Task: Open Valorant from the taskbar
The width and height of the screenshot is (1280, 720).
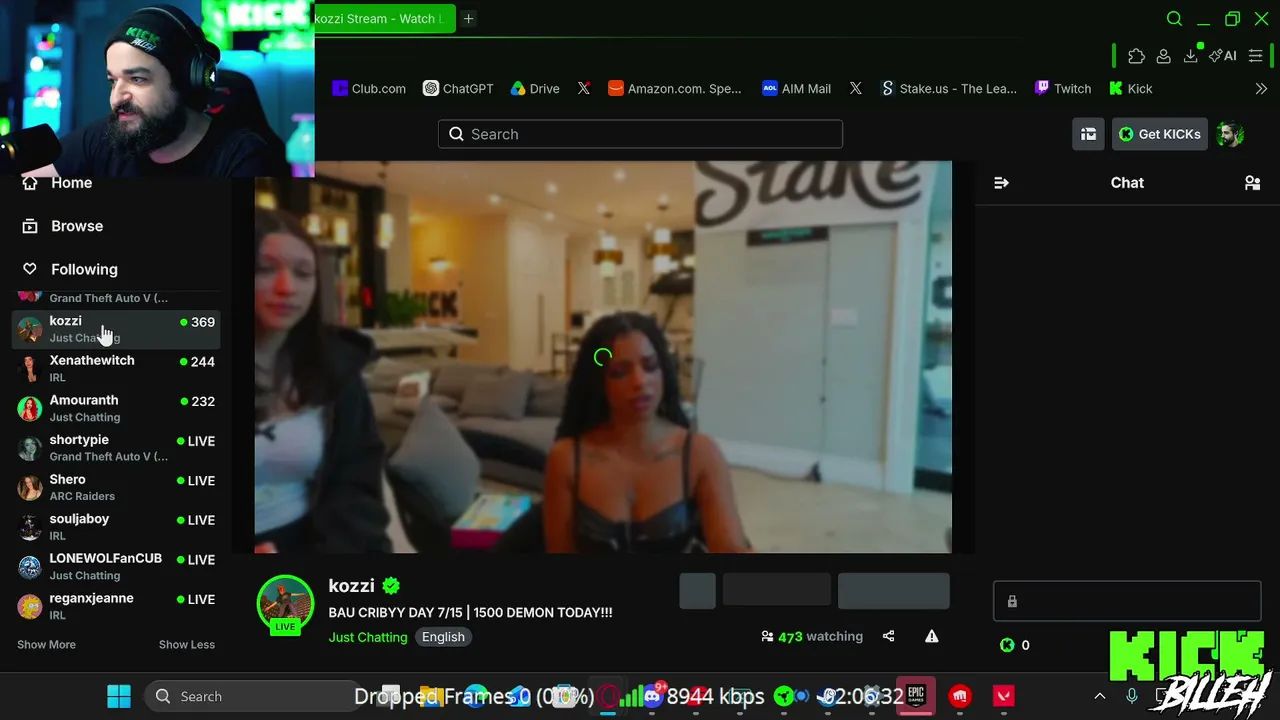Action: (x=1004, y=696)
